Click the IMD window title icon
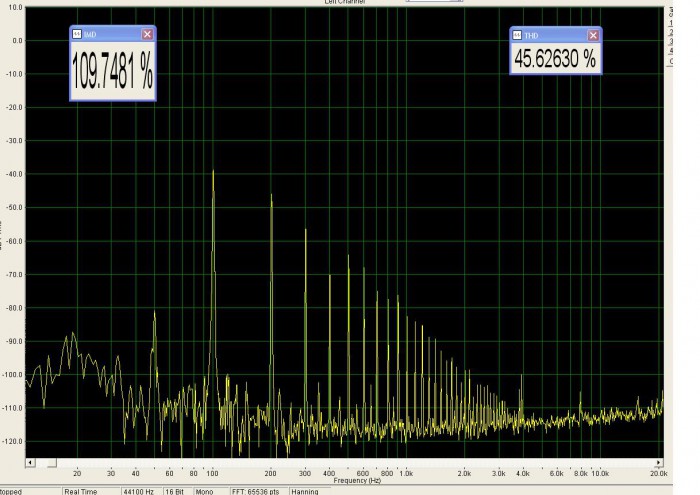The height and width of the screenshot is (495, 700). (x=77, y=34)
